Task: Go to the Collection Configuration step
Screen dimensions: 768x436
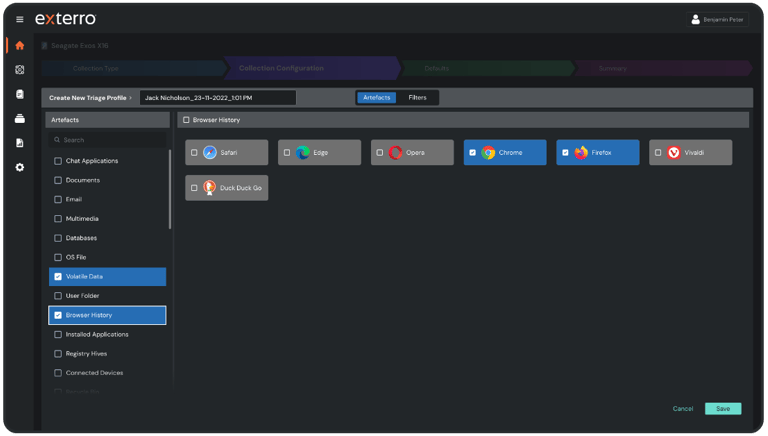Action: coord(312,69)
